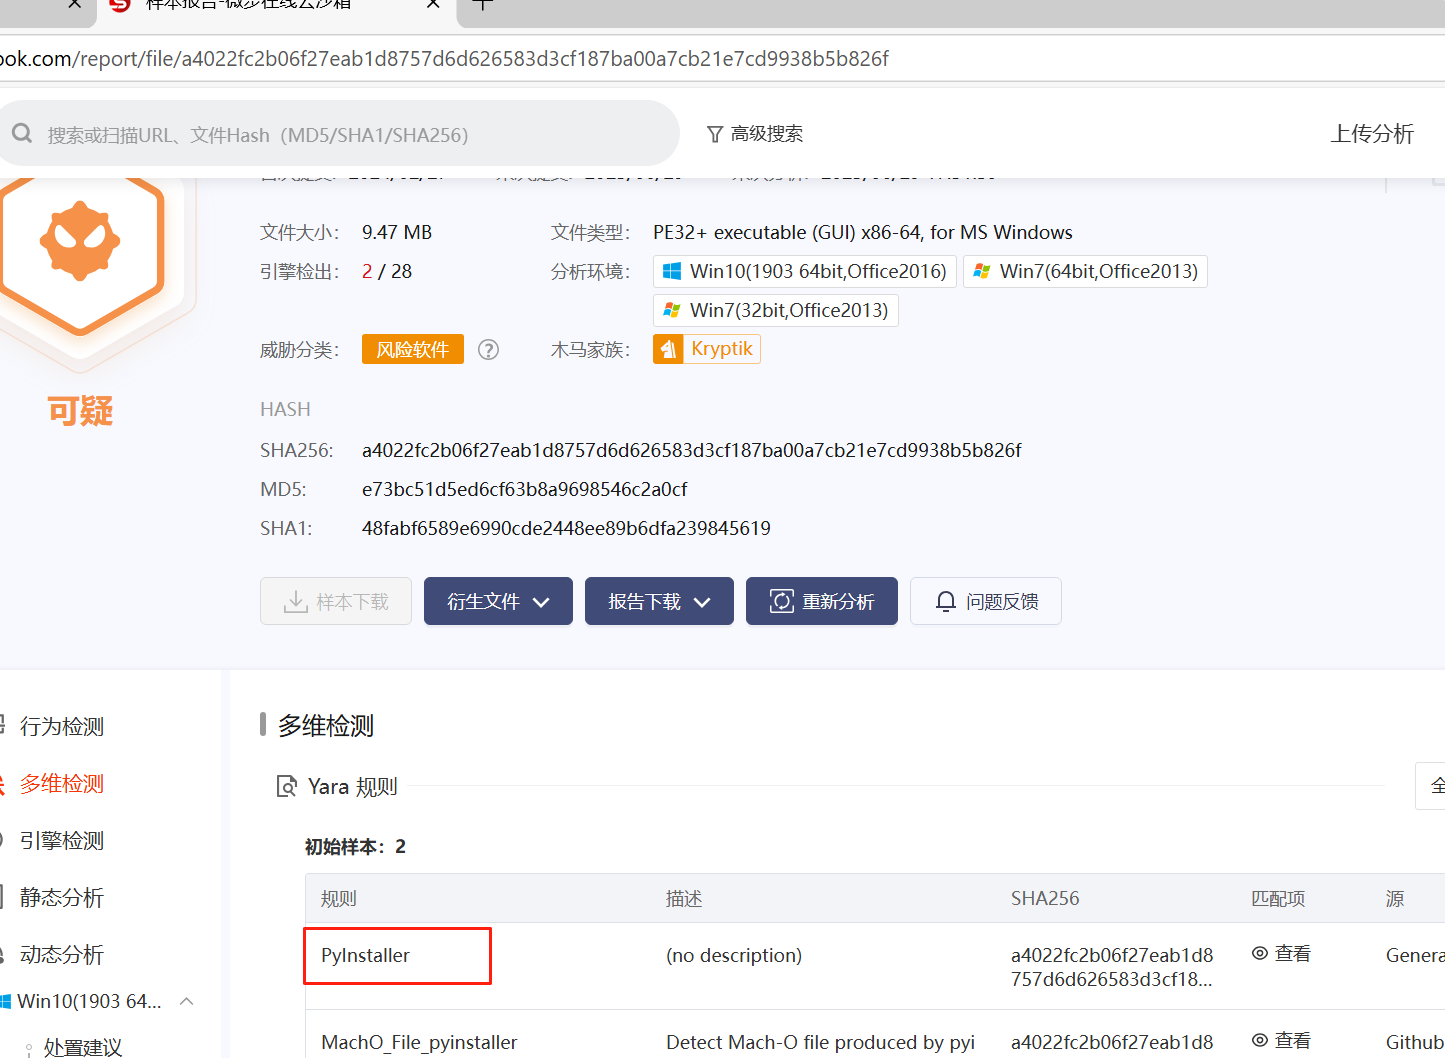Click the 样本下载 sample download button
1445x1058 pixels.
[x=336, y=601]
